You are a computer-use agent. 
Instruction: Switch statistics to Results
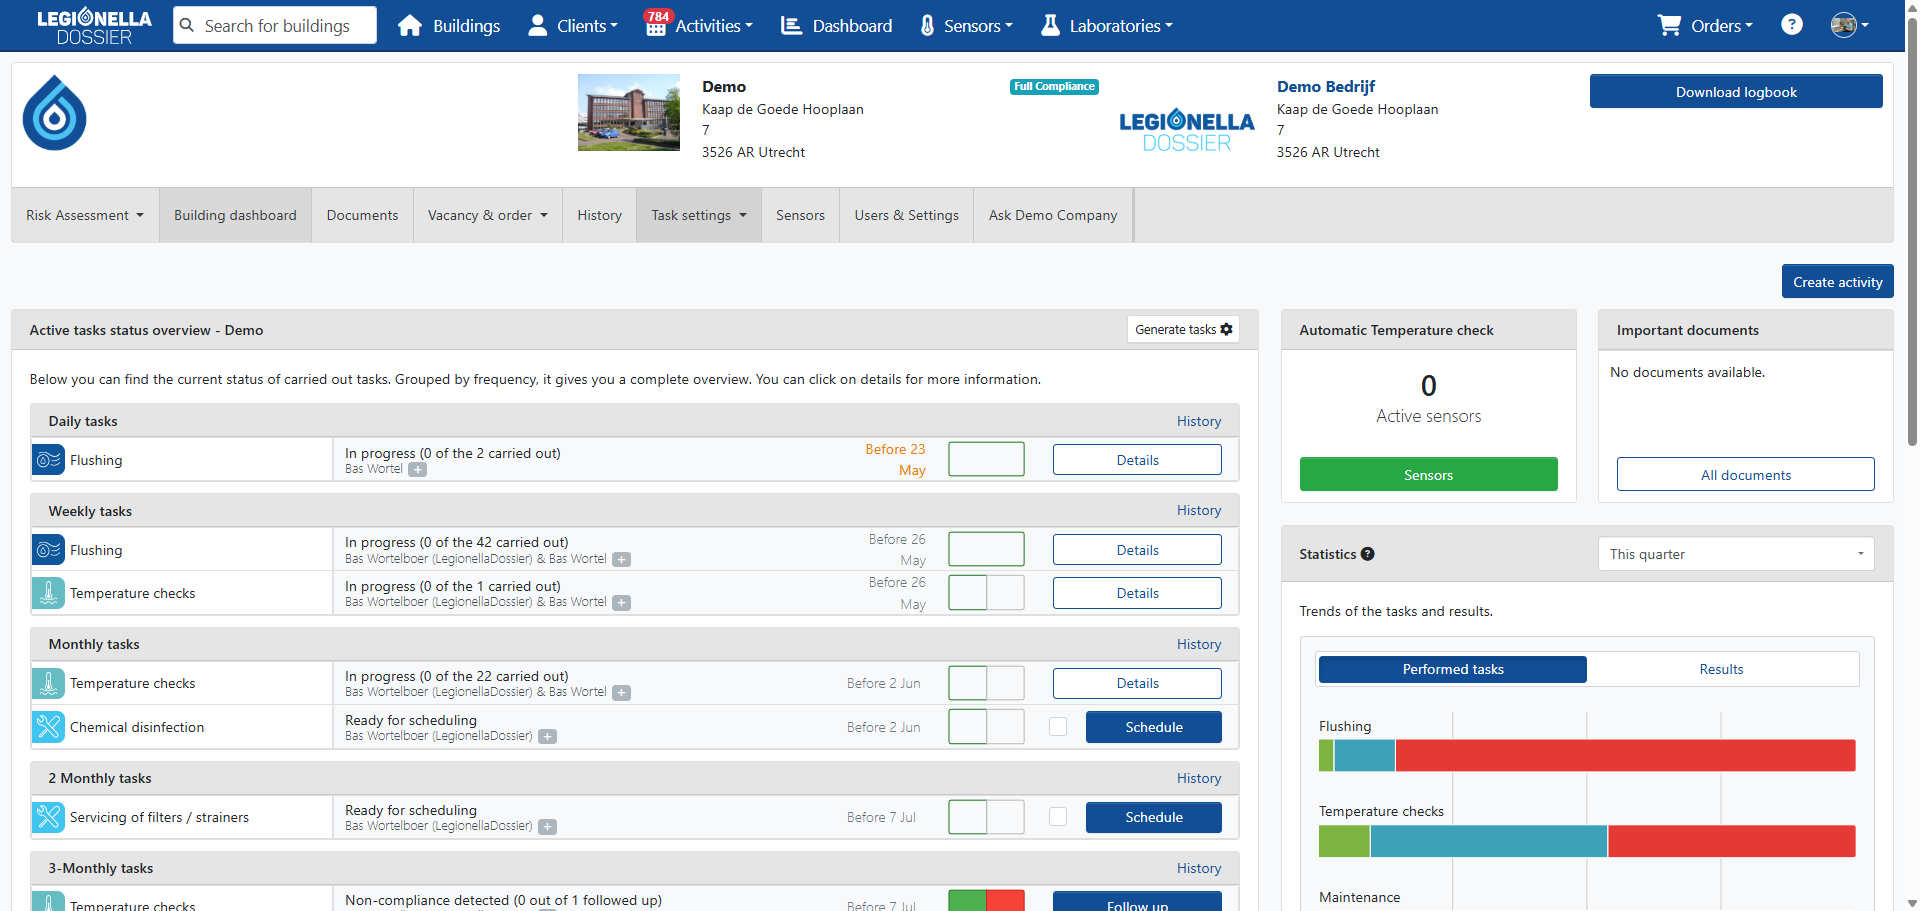tap(1722, 669)
